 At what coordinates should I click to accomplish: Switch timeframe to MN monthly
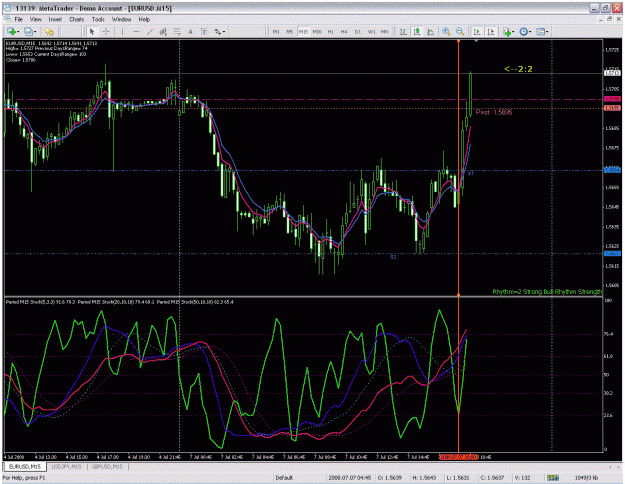coord(384,31)
